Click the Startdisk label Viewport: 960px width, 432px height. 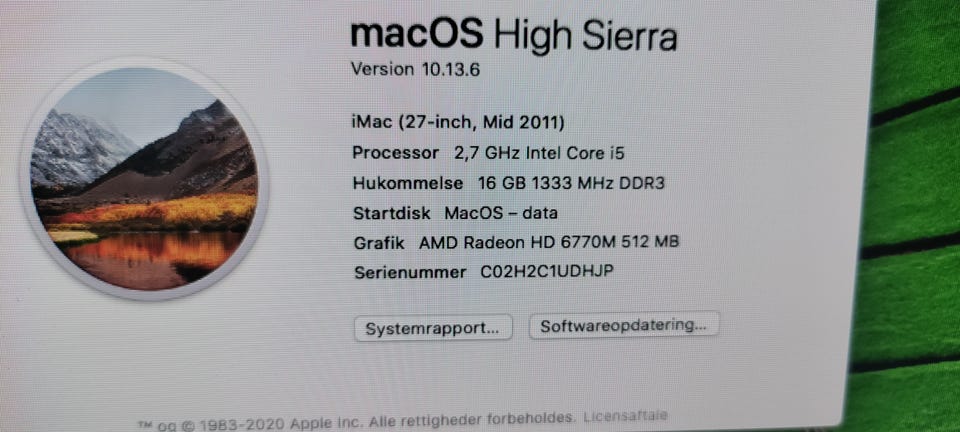(392, 214)
